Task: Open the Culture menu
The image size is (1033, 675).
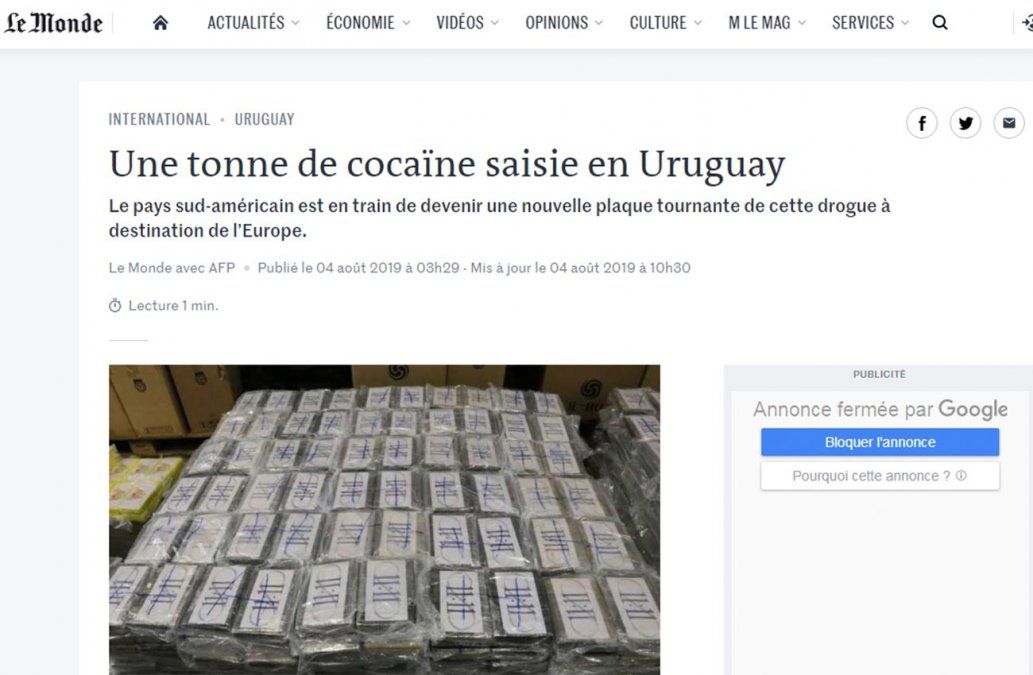Action: coord(665,23)
